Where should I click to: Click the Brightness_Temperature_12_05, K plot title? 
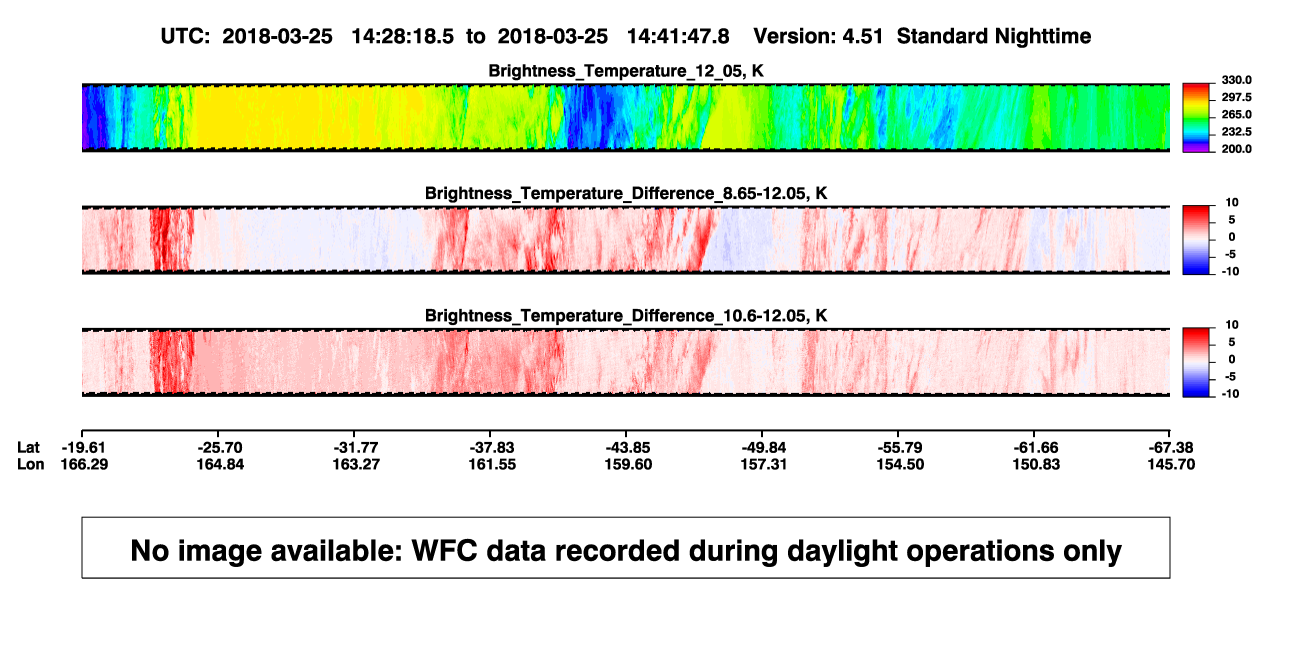click(x=626, y=71)
